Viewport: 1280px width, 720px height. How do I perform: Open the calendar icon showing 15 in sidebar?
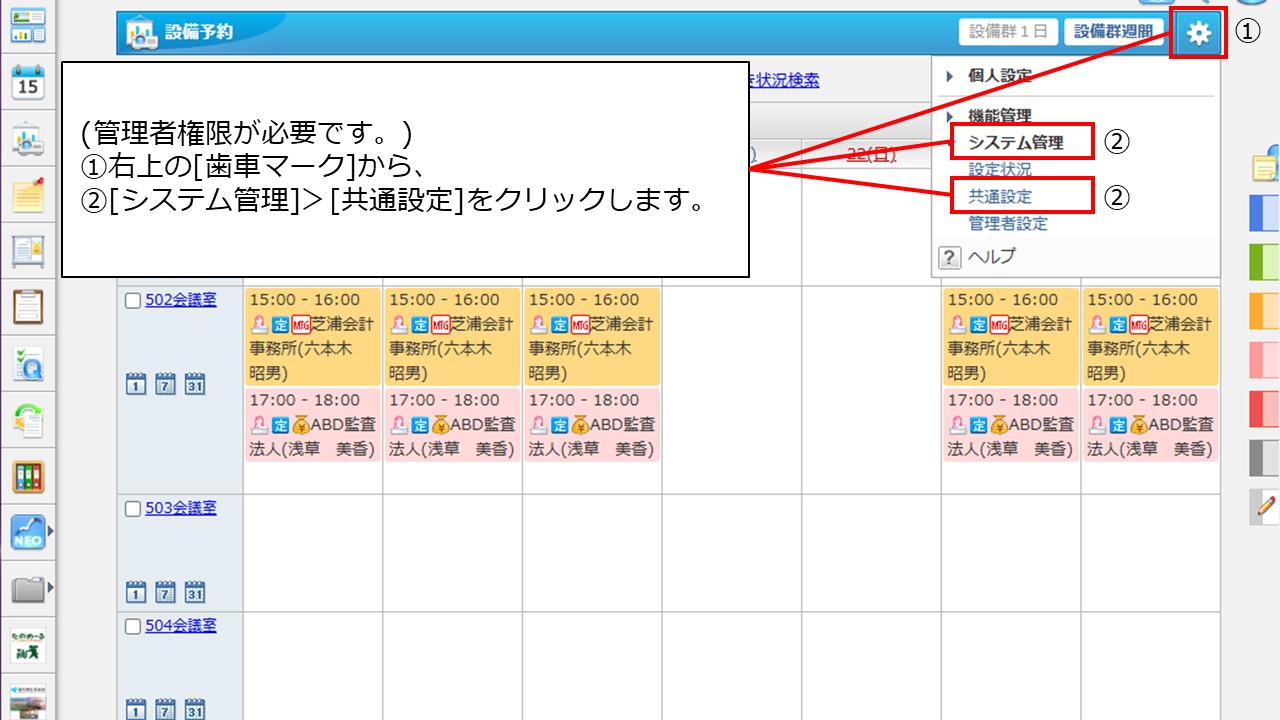29,82
